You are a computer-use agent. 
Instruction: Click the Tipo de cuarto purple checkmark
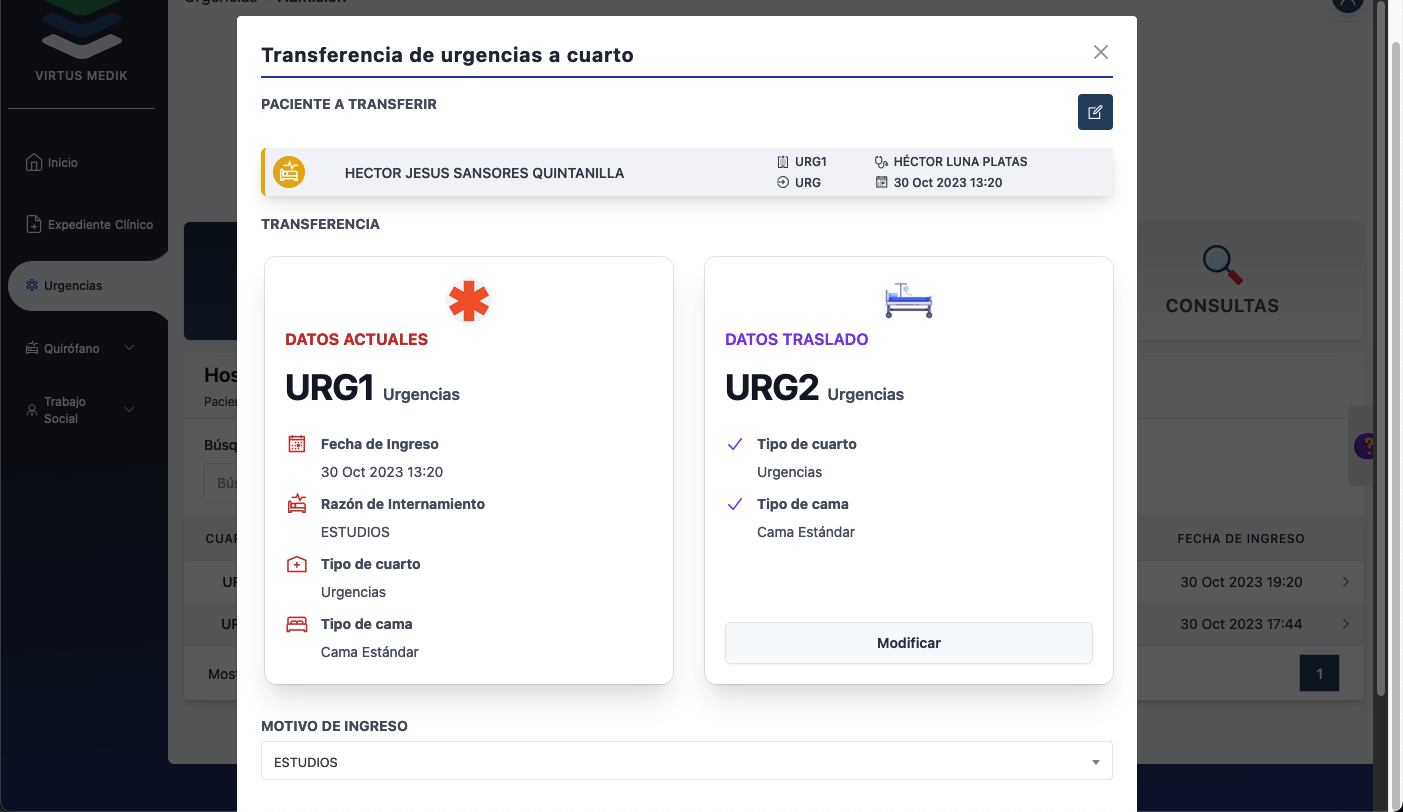[735, 444]
